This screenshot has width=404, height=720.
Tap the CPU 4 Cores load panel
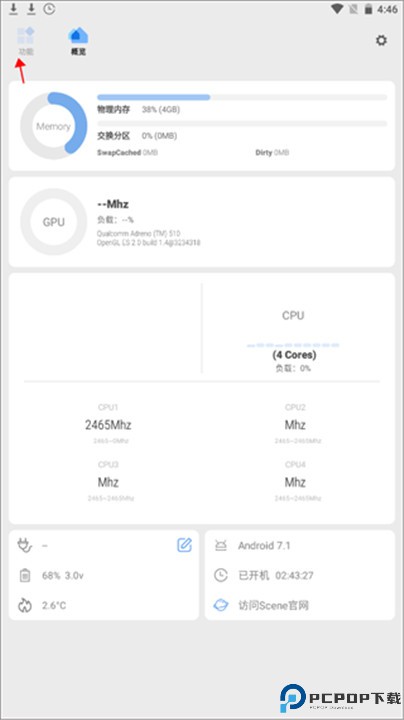tap(293, 341)
